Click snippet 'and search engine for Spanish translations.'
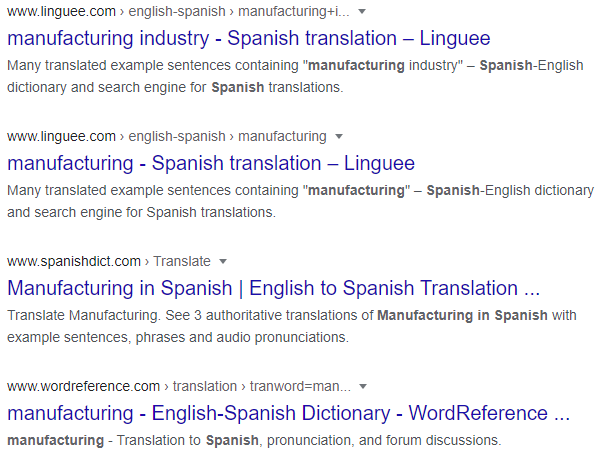 (142, 212)
